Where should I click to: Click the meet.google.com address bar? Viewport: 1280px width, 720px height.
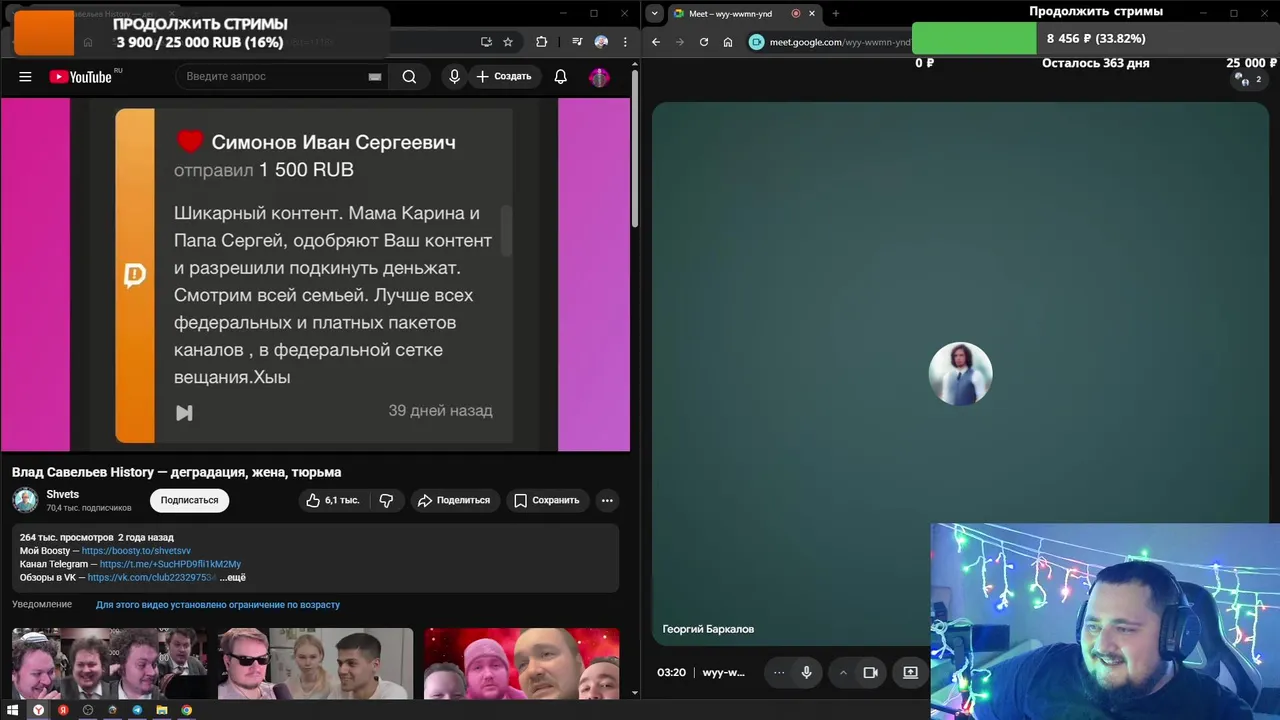click(x=840, y=42)
